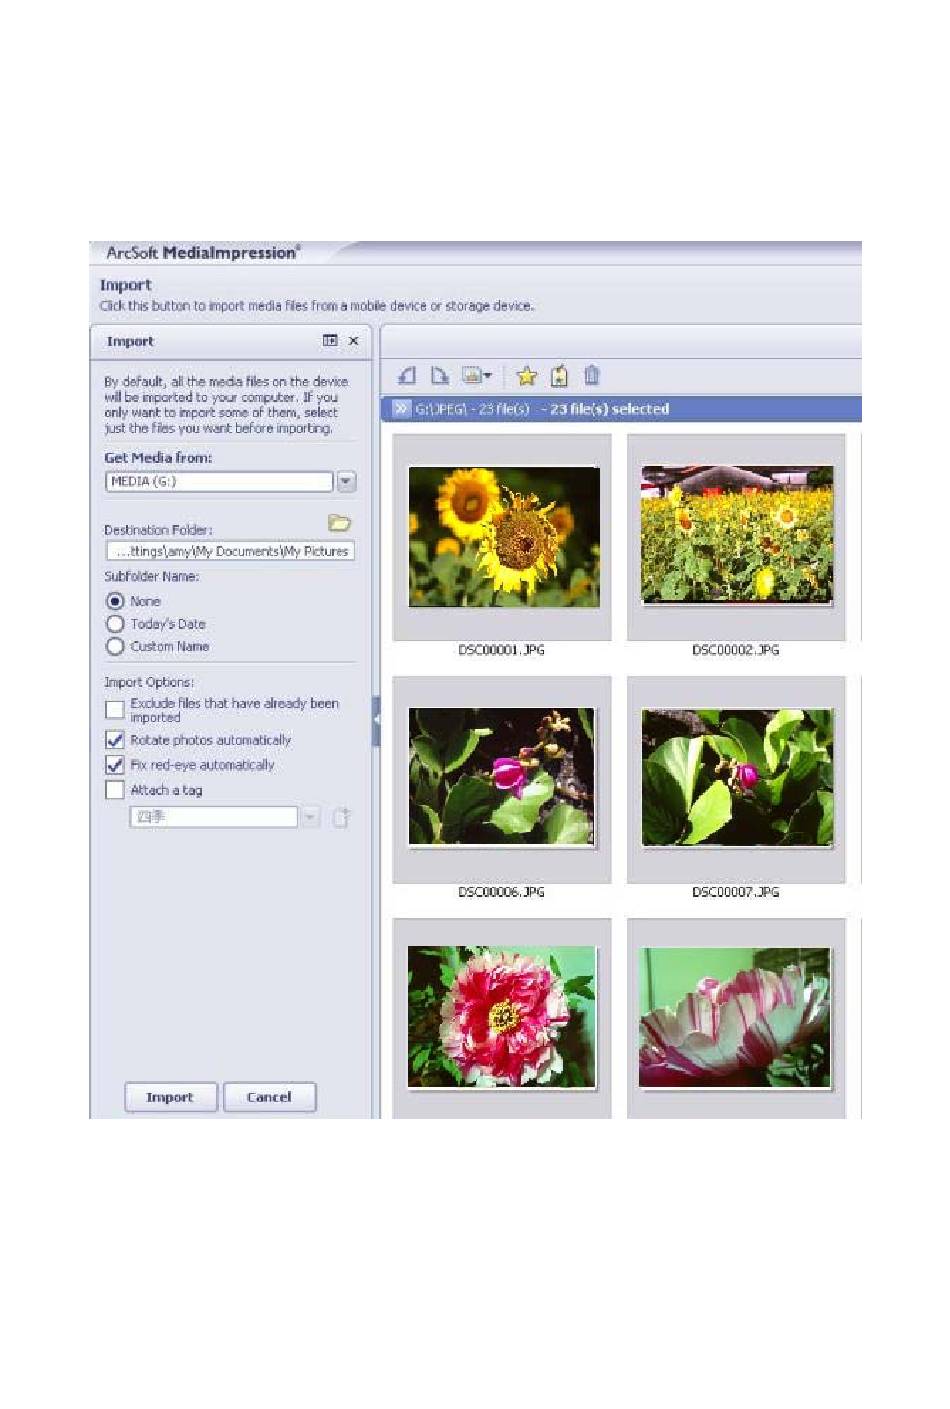Click the MEDIA (G:) source field
This screenshot has height=1409, width=950.
(218, 482)
